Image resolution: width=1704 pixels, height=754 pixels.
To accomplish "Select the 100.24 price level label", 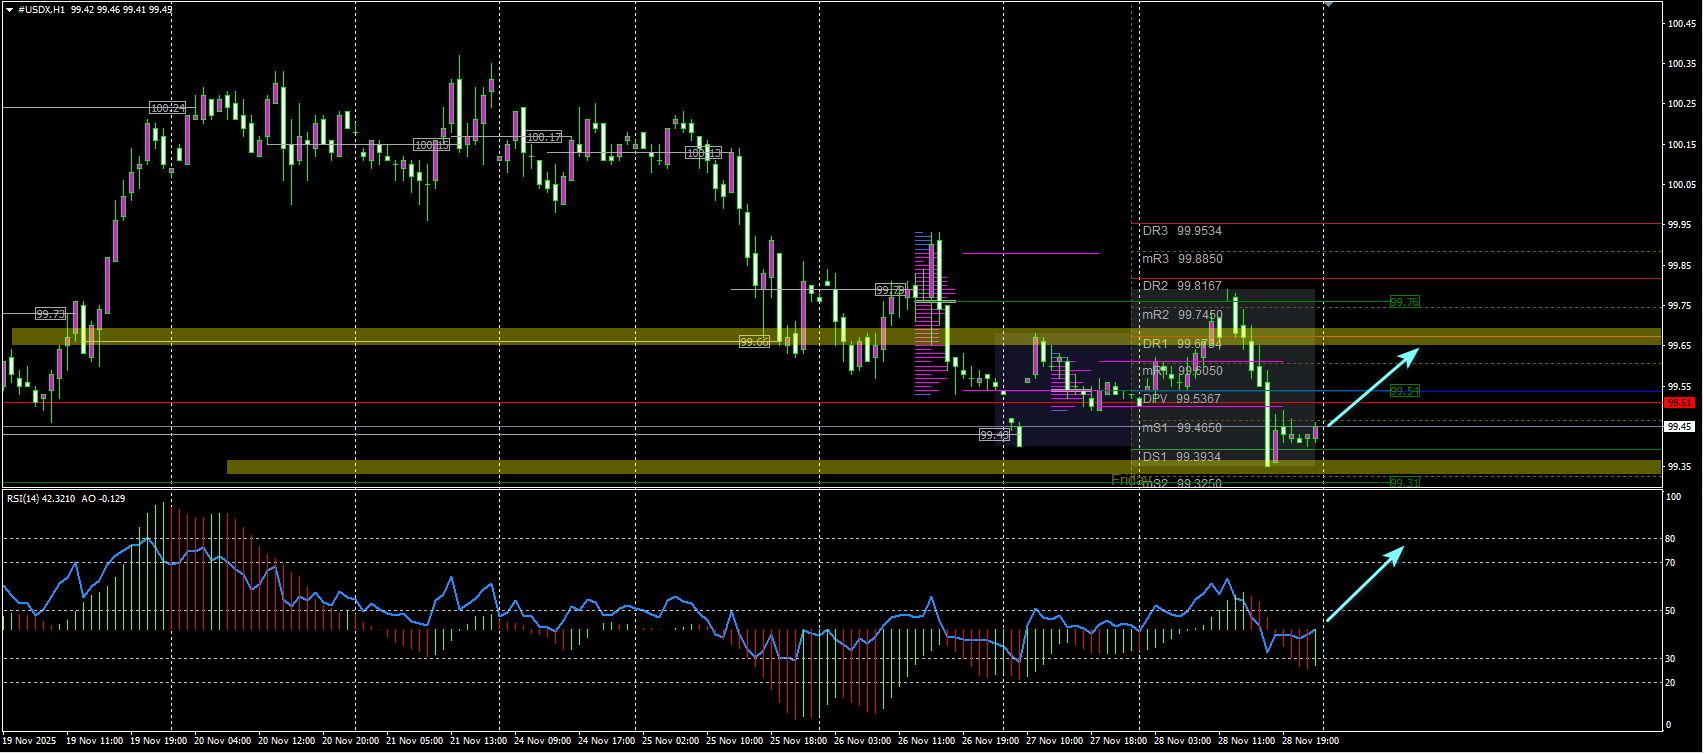I will pos(168,108).
